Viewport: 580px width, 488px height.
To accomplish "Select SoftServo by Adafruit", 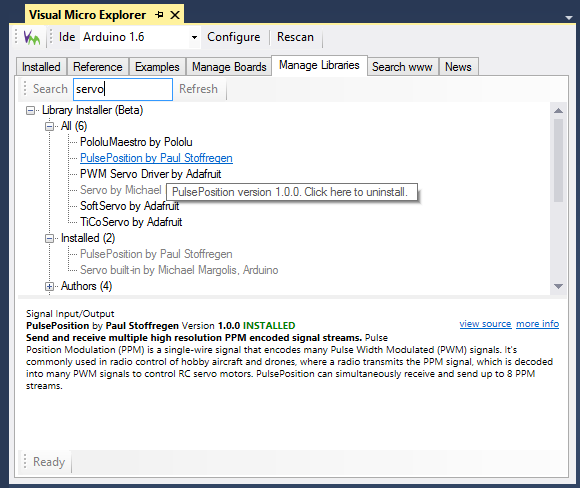I will (x=129, y=206).
